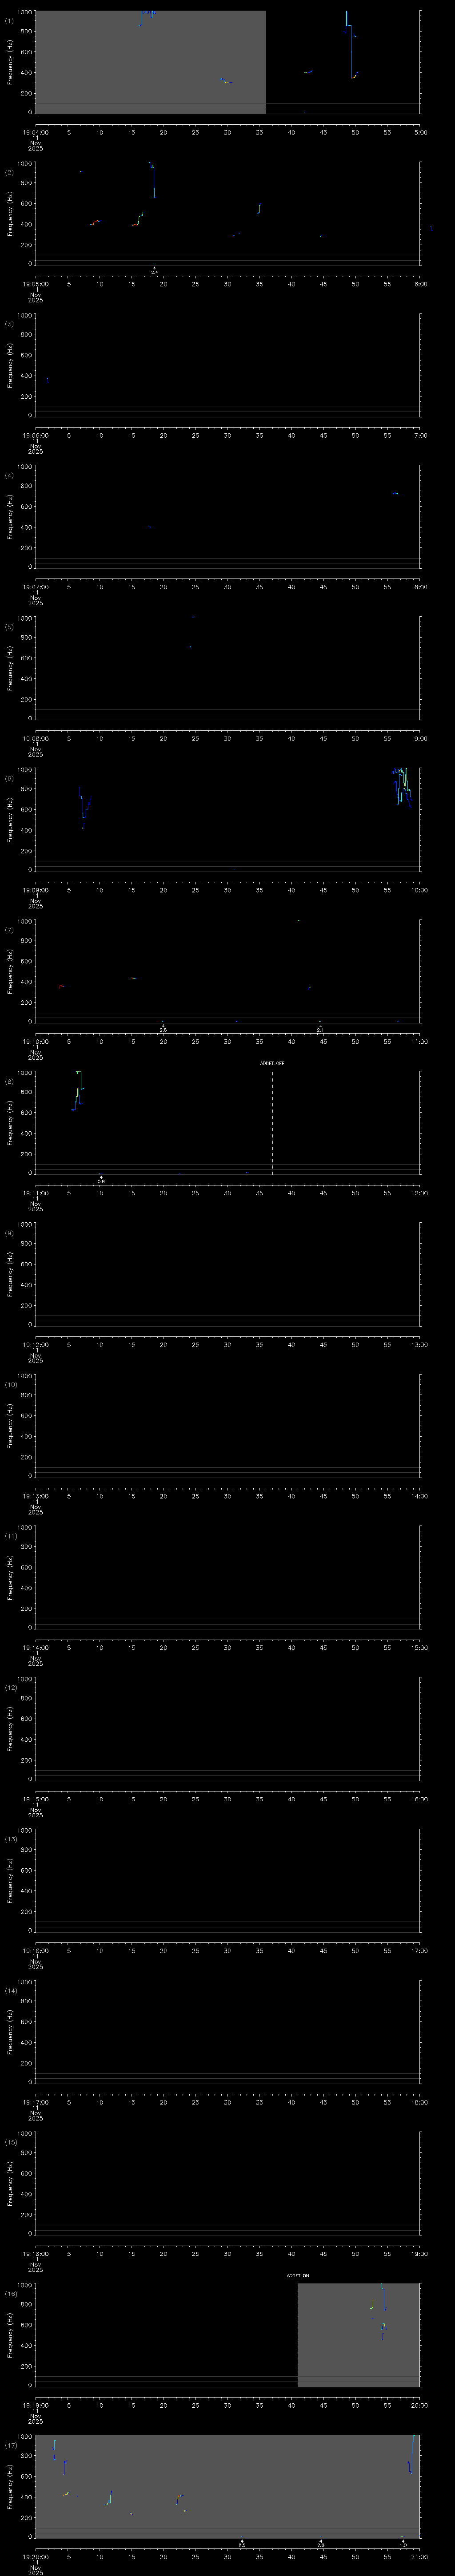Click the Frequency (Hz) axis label of panel 3
Screen dimensions: 455x2576
(x=10, y=365)
